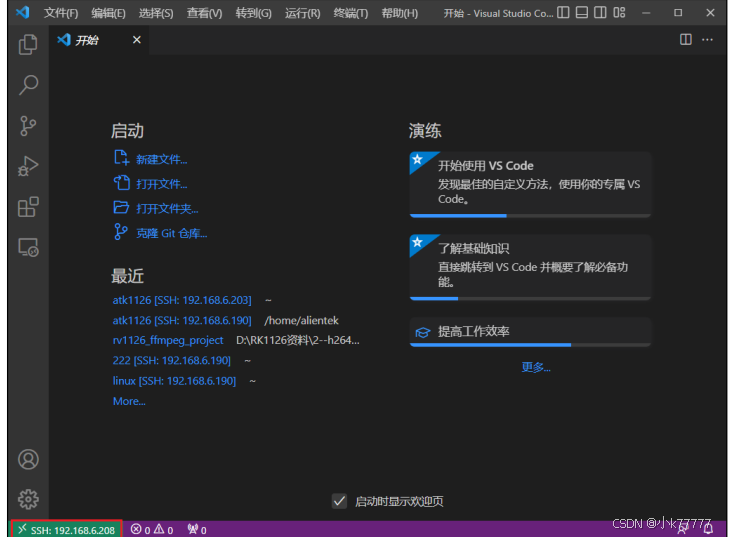Open the 转到(G) menu
This screenshot has width=729, height=537.
(x=253, y=13)
